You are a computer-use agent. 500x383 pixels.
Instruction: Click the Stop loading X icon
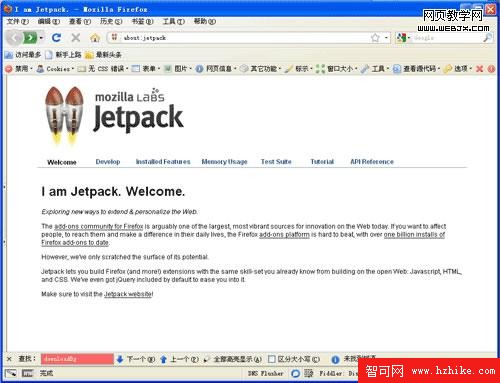click(x=76, y=38)
